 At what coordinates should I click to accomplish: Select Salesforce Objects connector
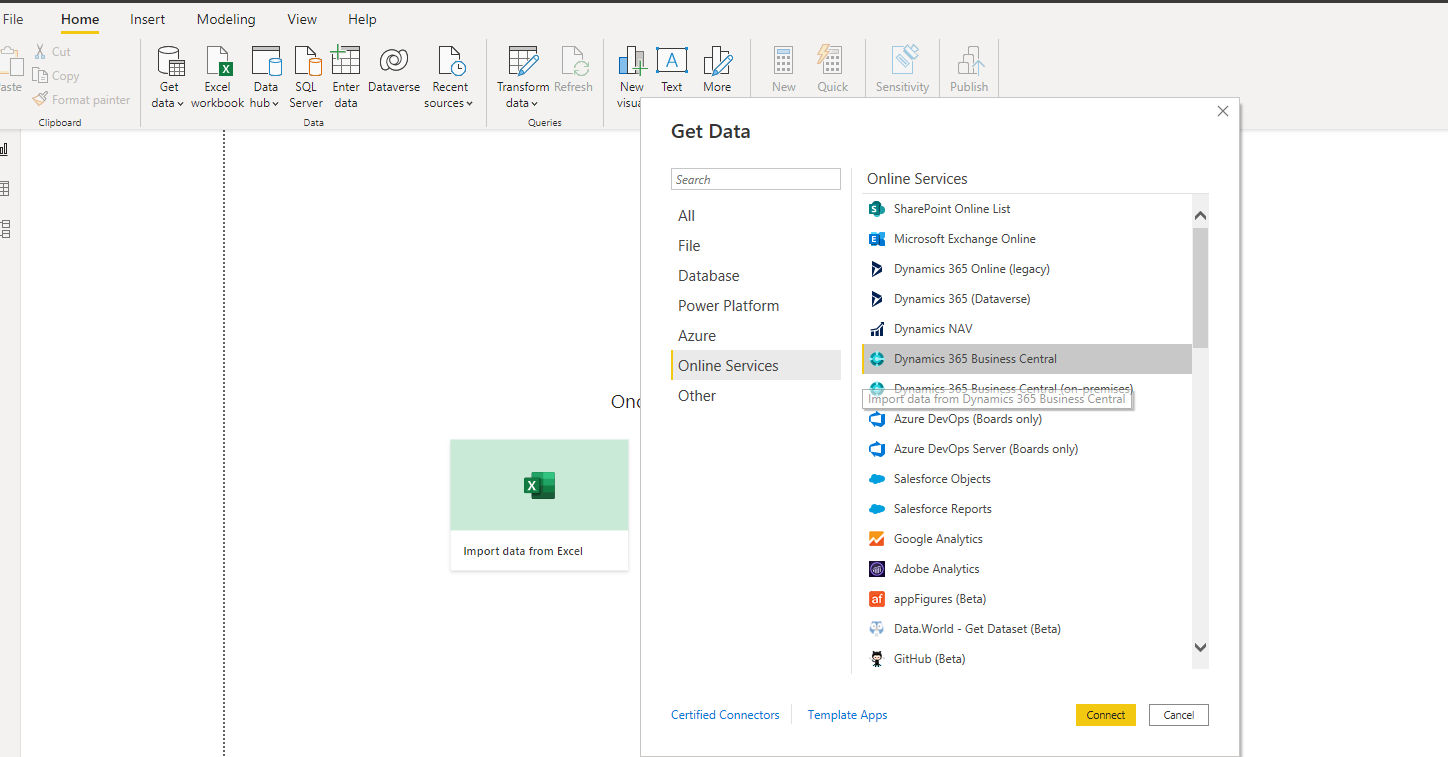[941, 479]
